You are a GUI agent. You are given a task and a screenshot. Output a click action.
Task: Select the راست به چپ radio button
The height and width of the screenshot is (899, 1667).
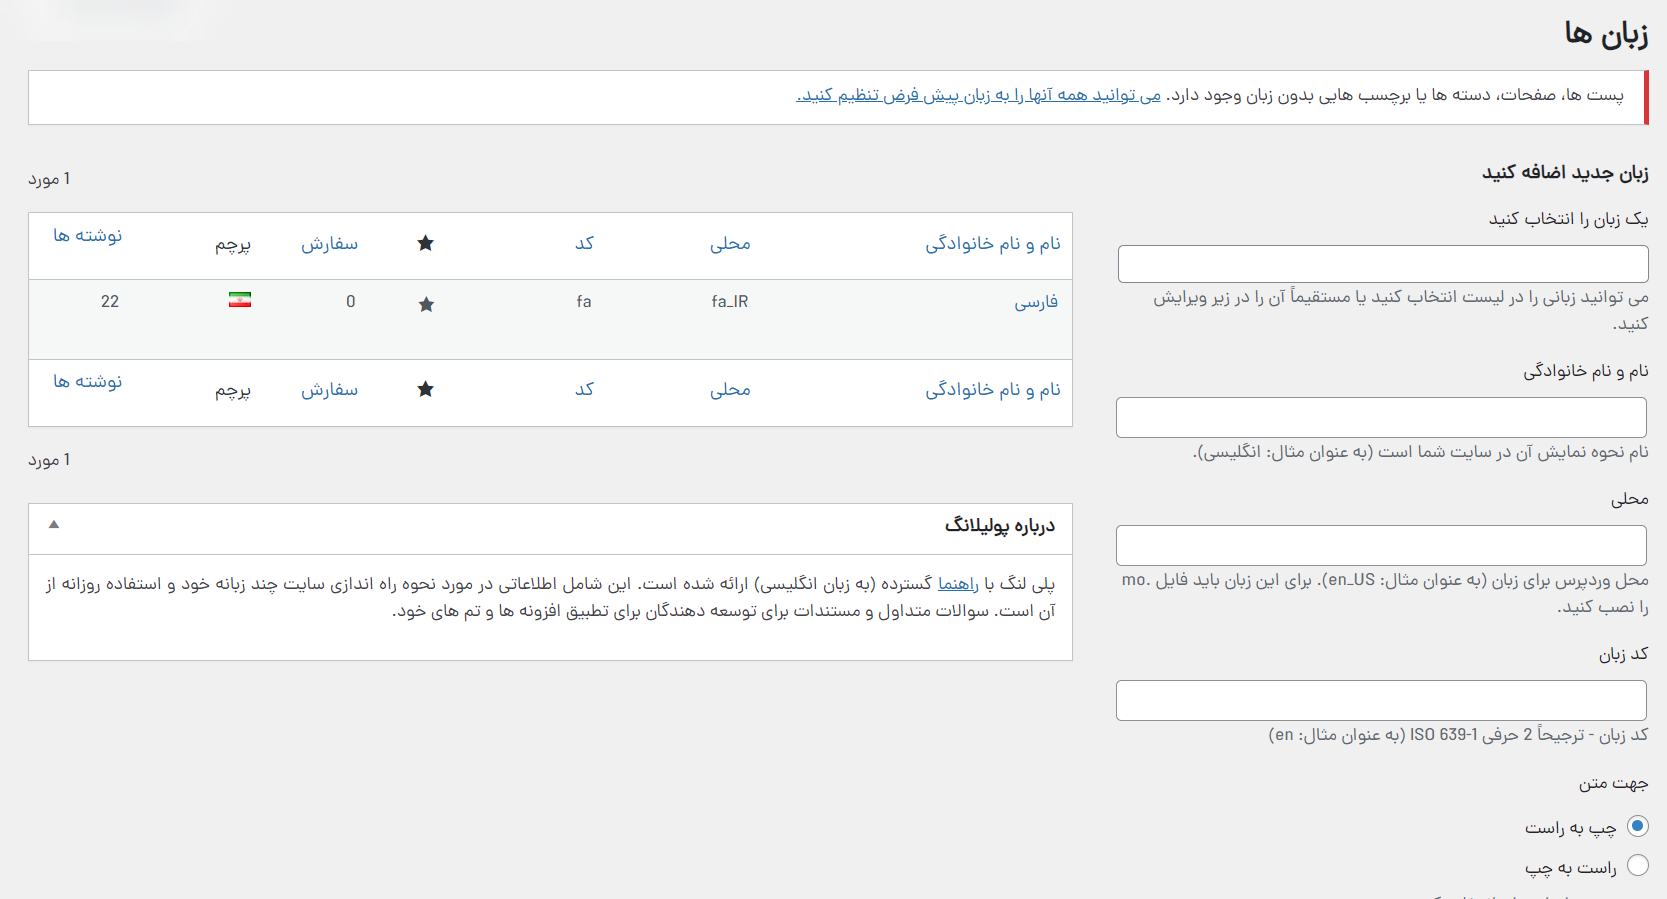[x=1637, y=865]
